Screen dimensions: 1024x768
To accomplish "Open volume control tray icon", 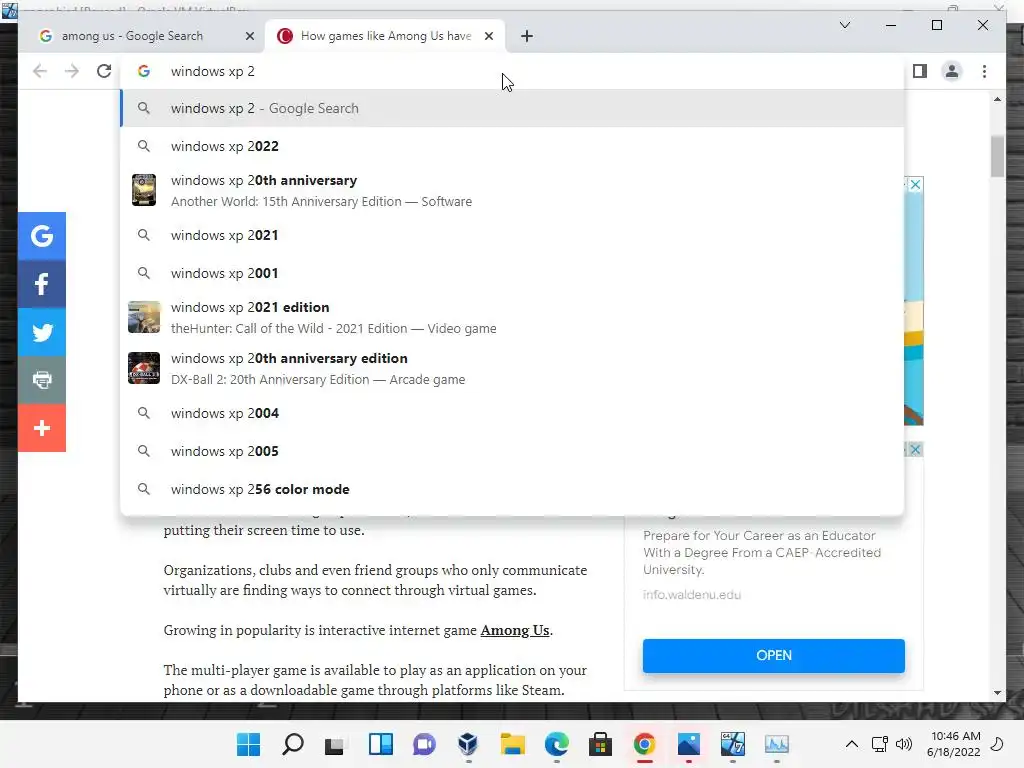I will [x=904, y=744].
